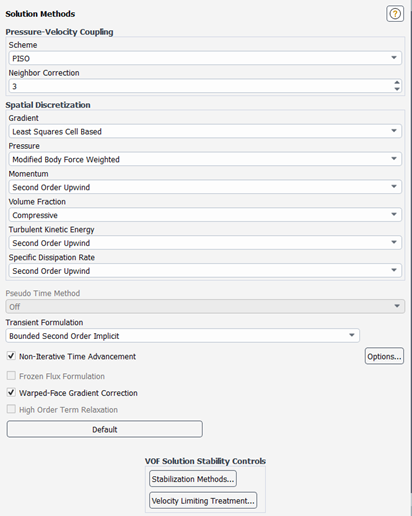Expand the Turbulent Kinetic Energy dropdown
The image size is (412, 516).
pyautogui.click(x=205, y=243)
